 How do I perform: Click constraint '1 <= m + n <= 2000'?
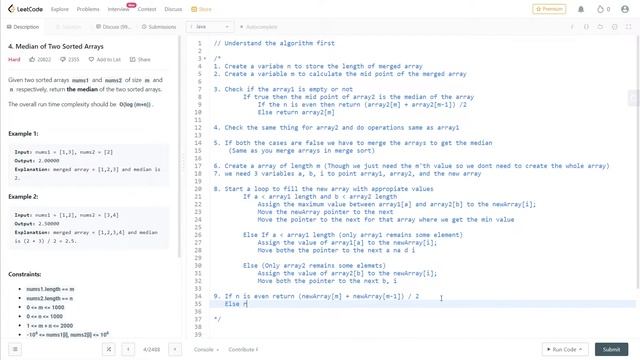tap(50, 326)
